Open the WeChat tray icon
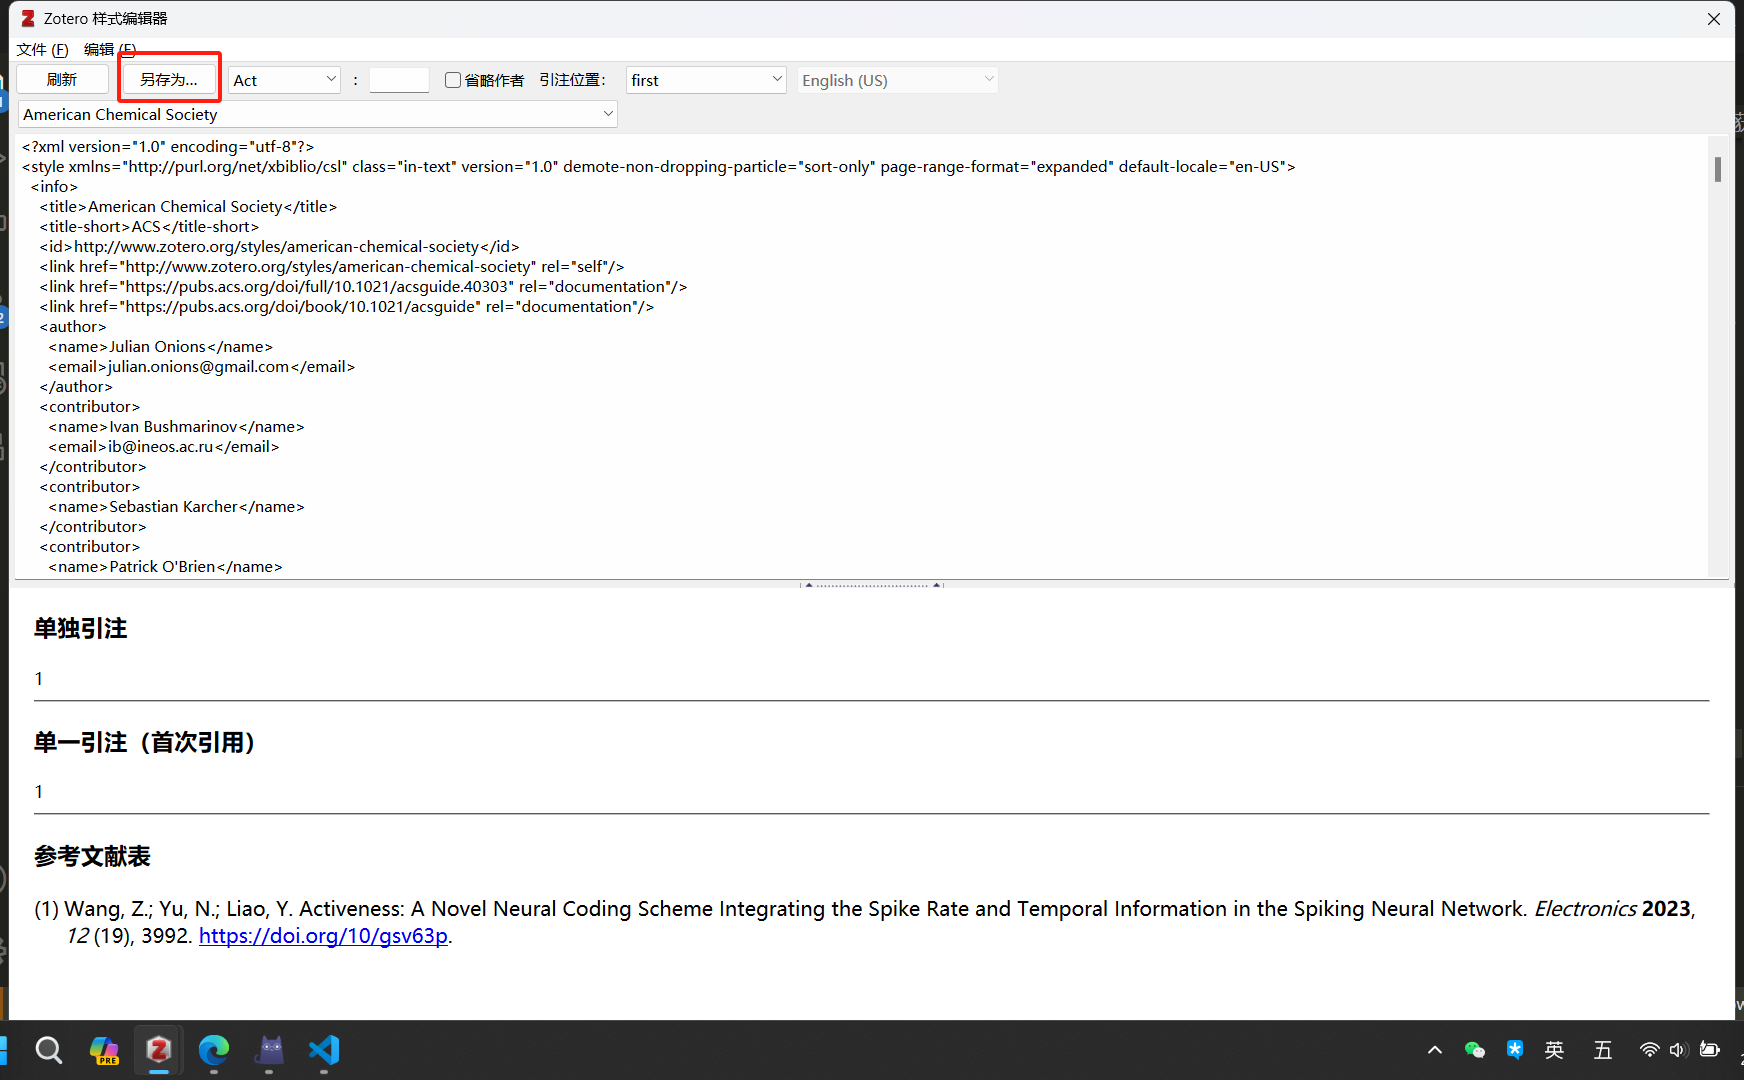The image size is (1744, 1080). click(1474, 1049)
